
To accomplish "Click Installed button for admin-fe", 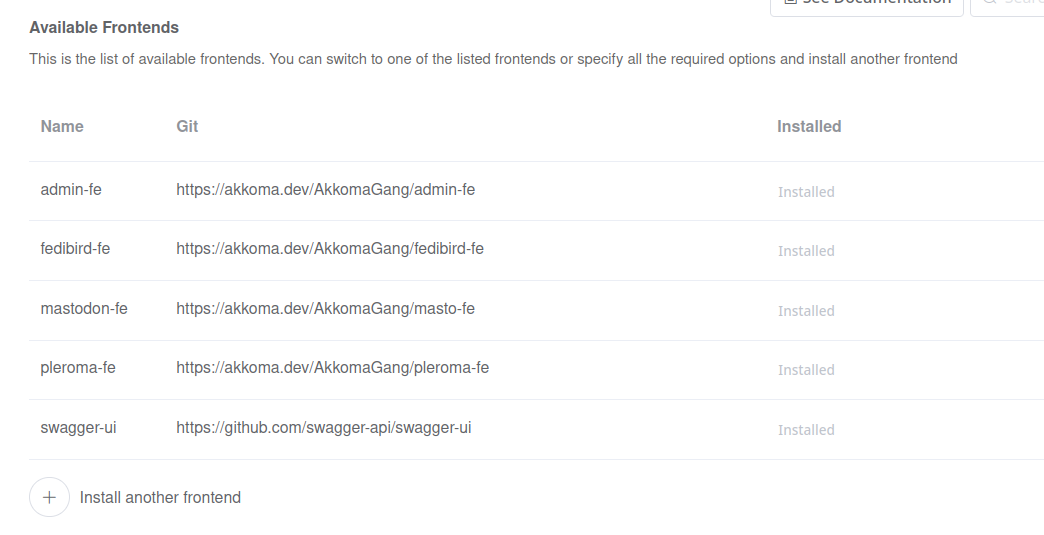I will pos(806,192).
